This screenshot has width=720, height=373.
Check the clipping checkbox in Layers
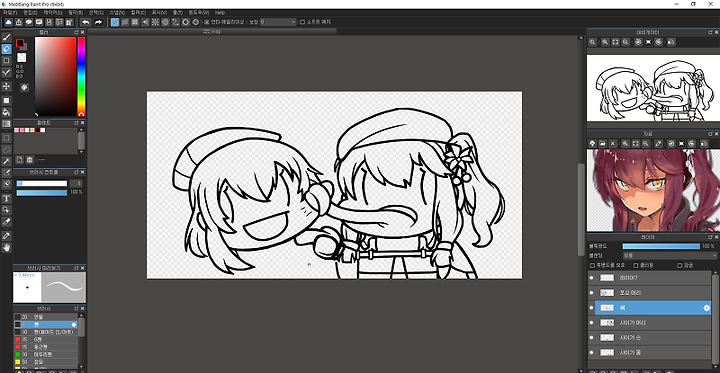[x=636, y=266]
